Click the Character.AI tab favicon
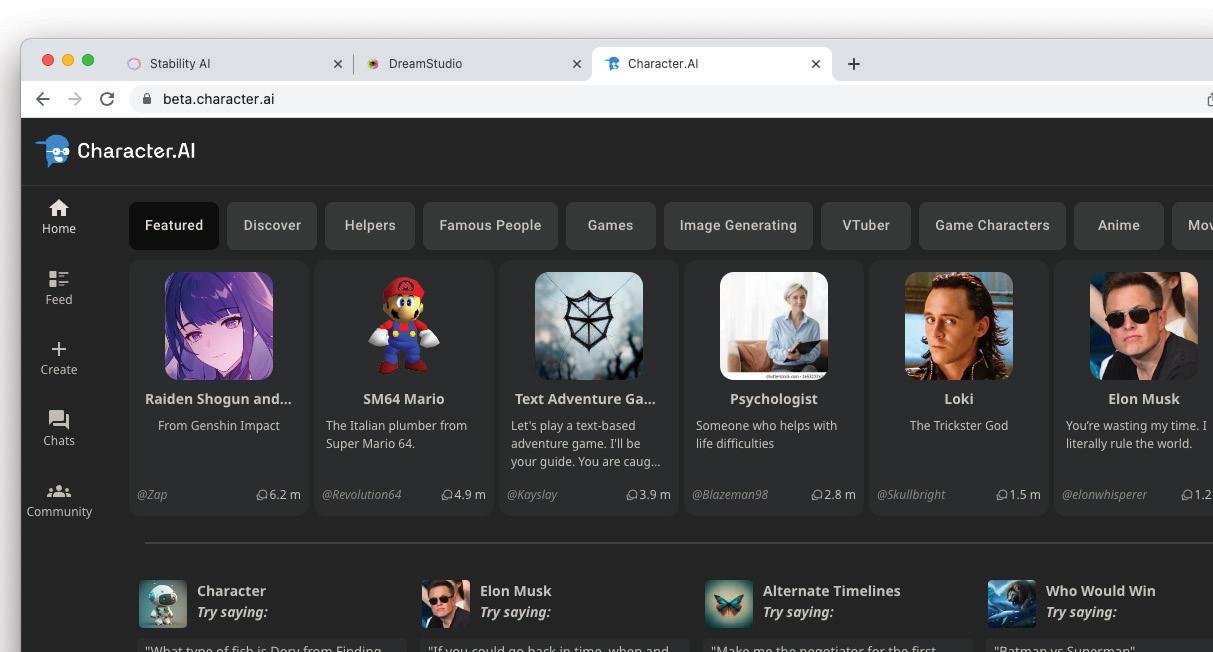This screenshot has width=1213, height=652. point(613,64)
